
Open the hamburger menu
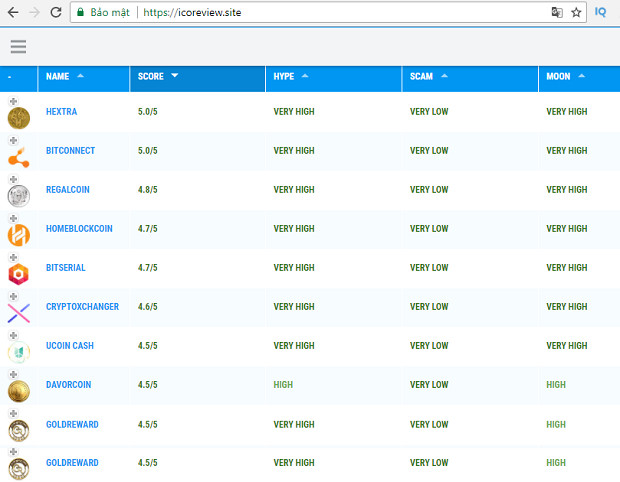(18, 46)
